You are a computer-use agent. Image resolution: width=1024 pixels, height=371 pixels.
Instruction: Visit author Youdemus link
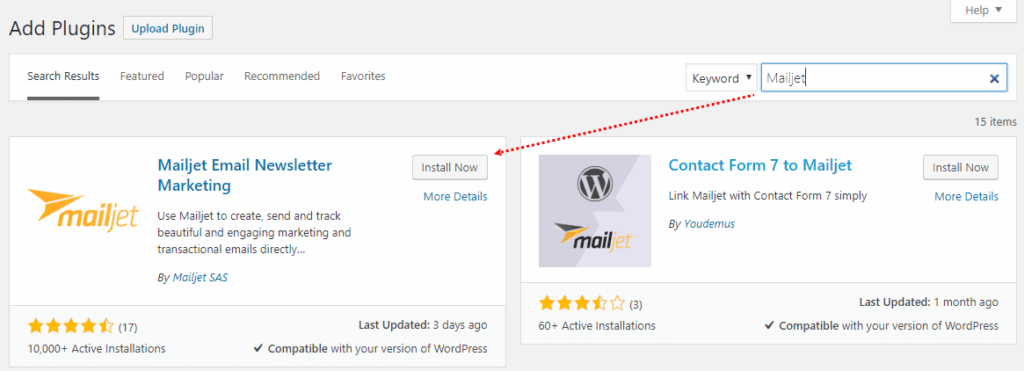[x=709, y=224]
